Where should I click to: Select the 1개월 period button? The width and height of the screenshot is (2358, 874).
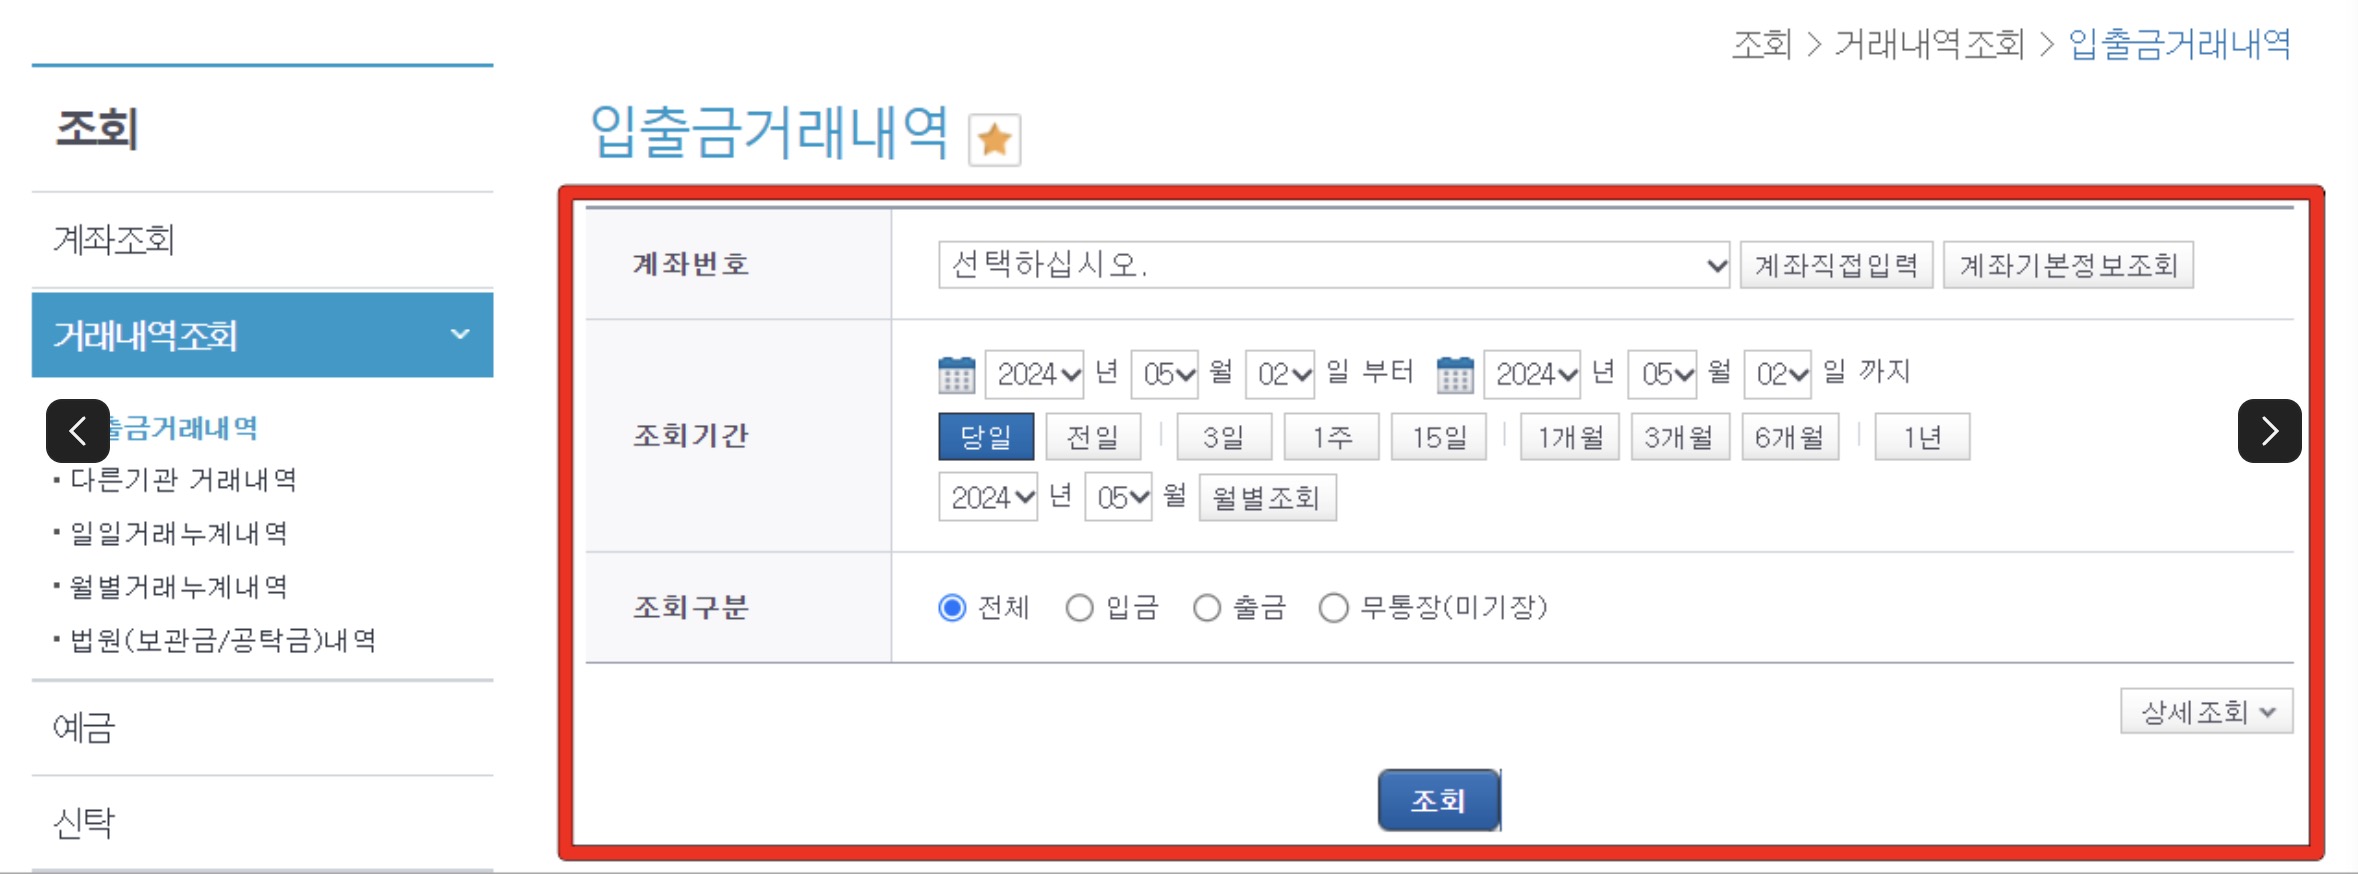pos(1570,437)
